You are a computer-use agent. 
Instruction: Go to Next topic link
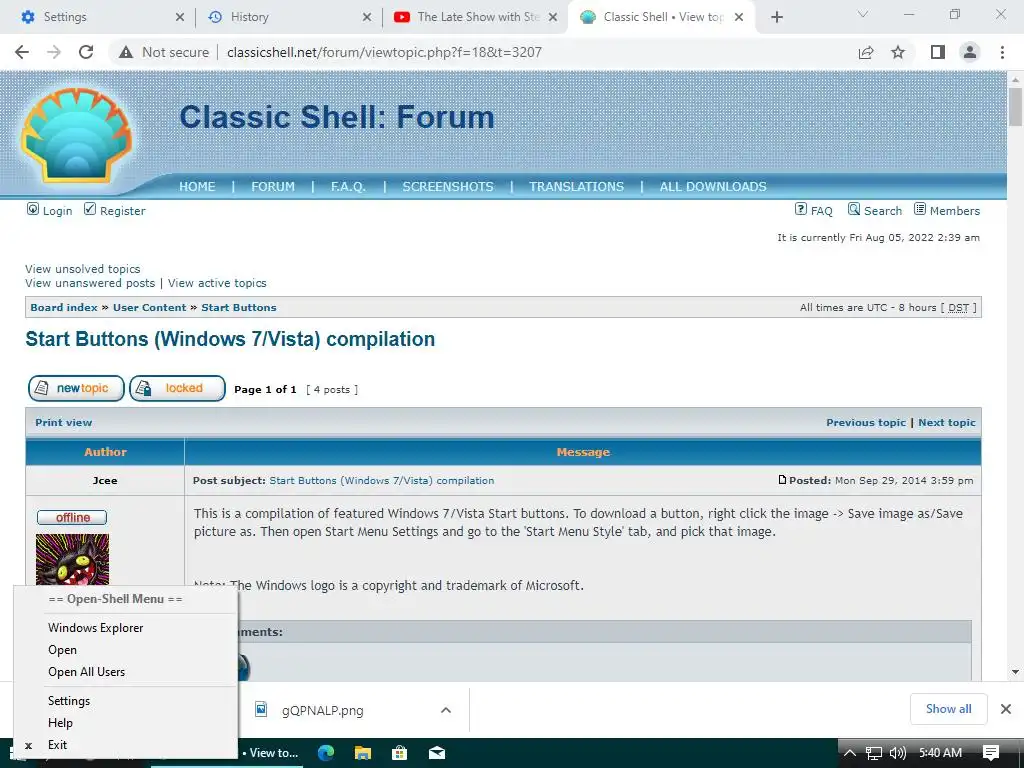pyautogui.click(x=947, y=423)
